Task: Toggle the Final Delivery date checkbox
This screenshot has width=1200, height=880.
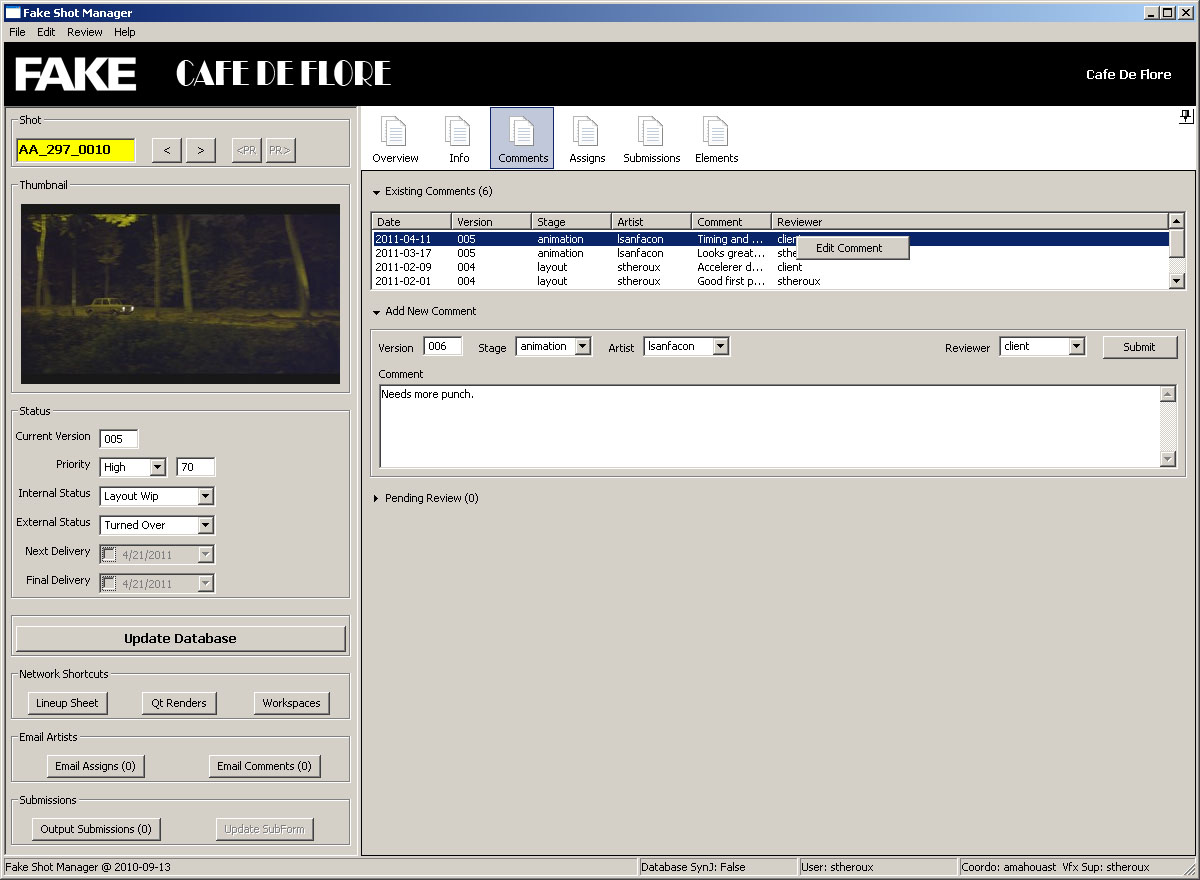Action: [x=108, y=583]
